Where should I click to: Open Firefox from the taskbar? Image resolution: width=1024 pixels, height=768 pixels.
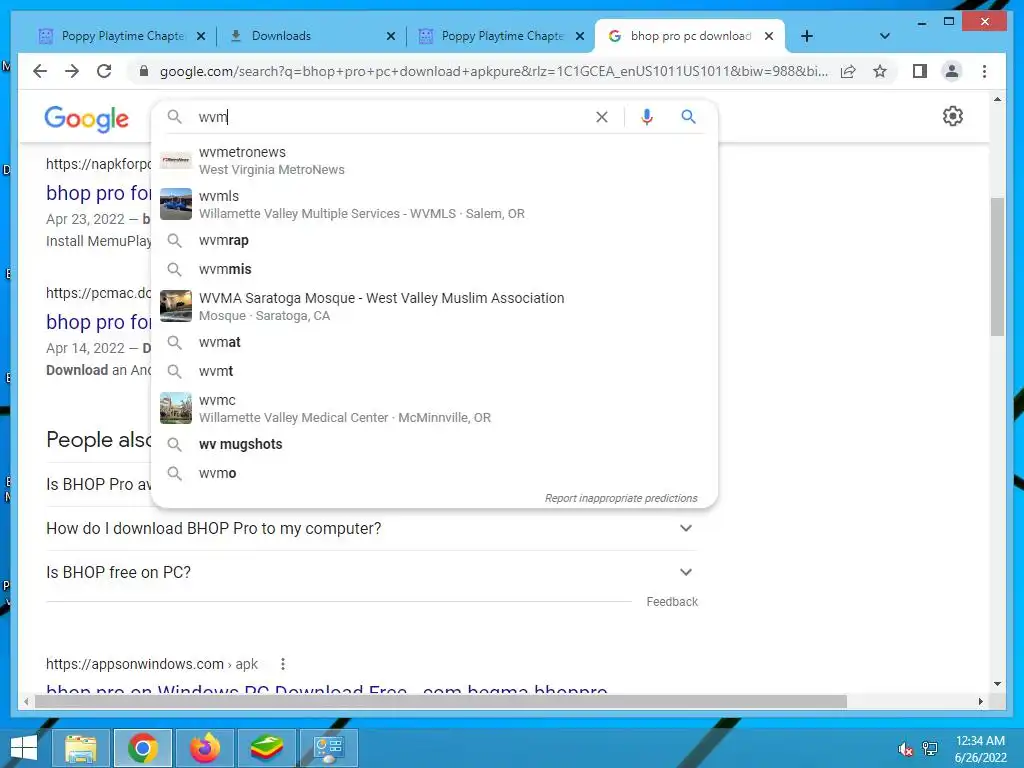click(205, 748)
